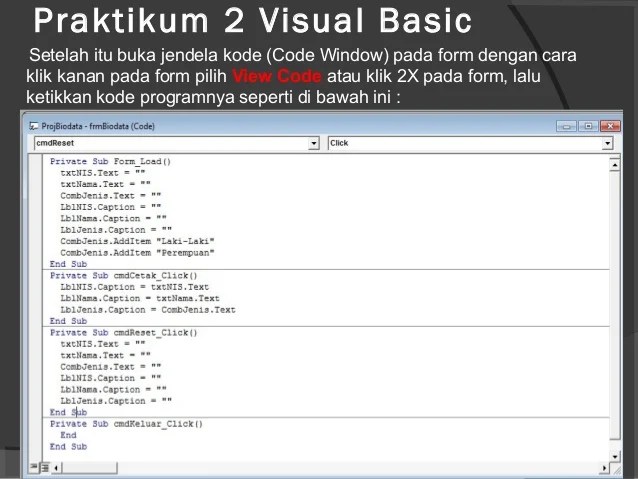Click the line 'Private Sub cmdKeluar_Click()'

pyautogui.click(x=126, y=424)
